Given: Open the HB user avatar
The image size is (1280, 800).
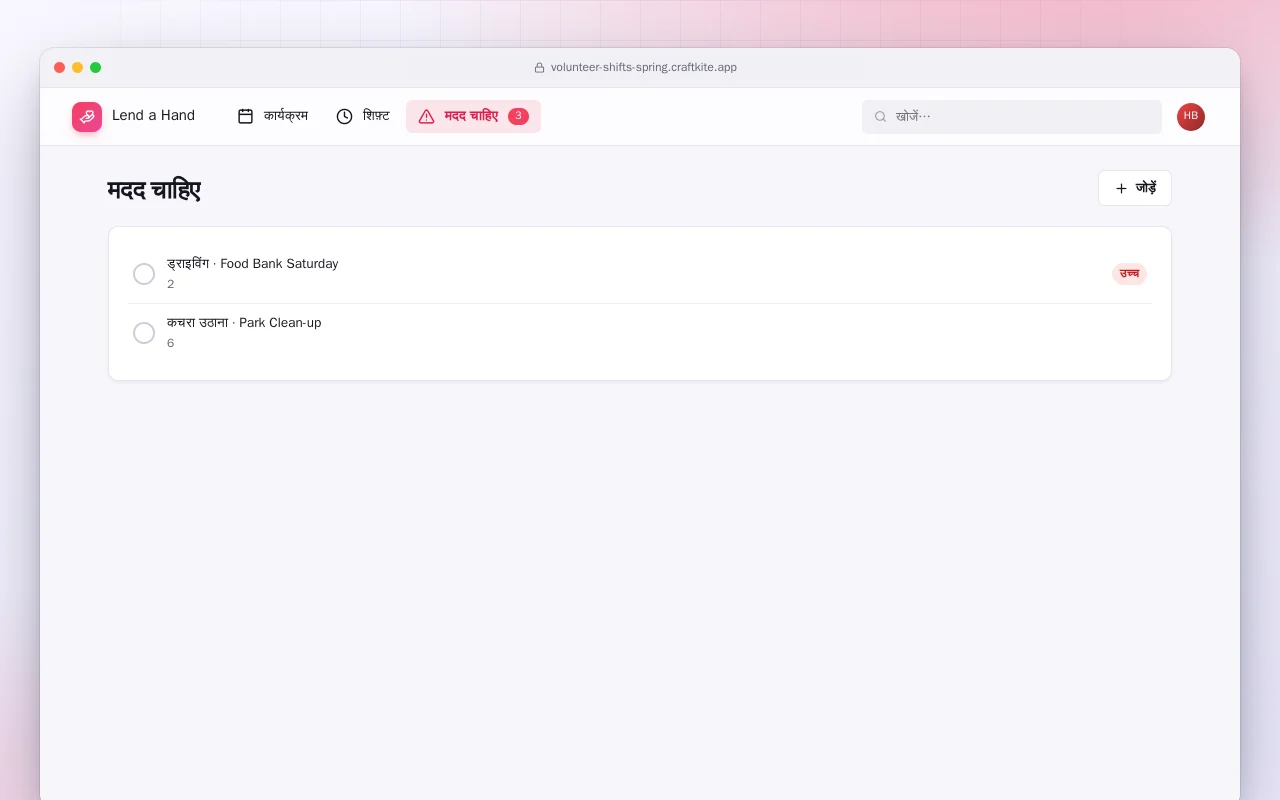Looking at the screenshot, I should 1191,117.
